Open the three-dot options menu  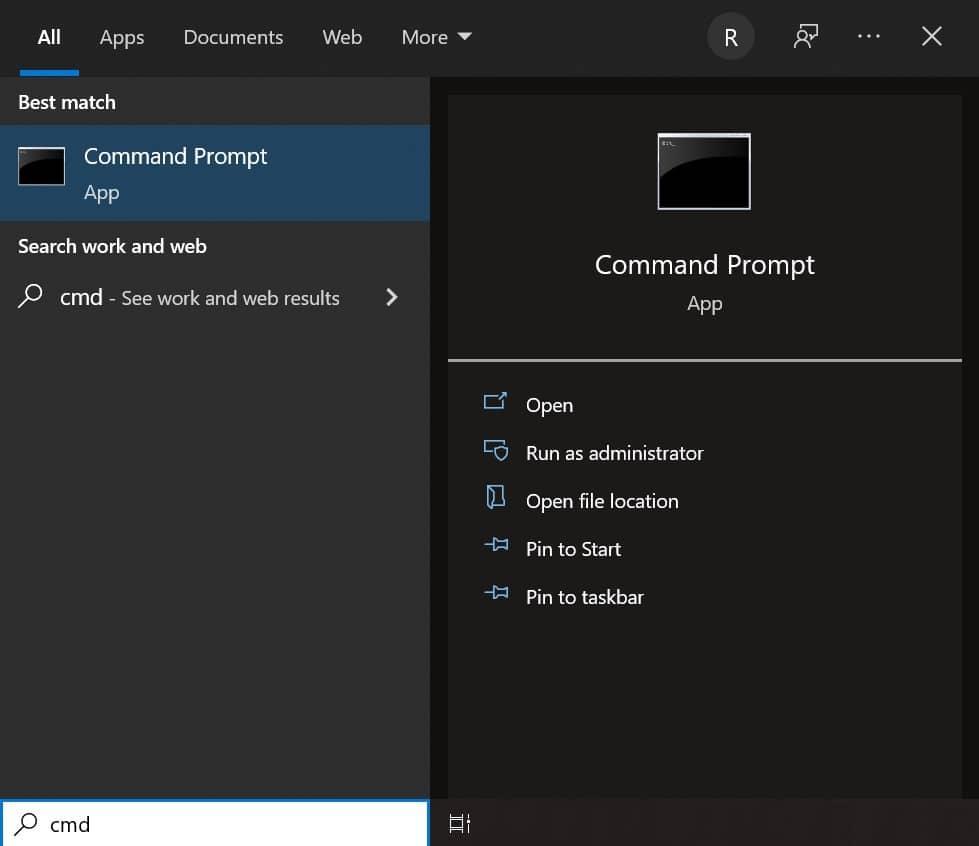869,37
